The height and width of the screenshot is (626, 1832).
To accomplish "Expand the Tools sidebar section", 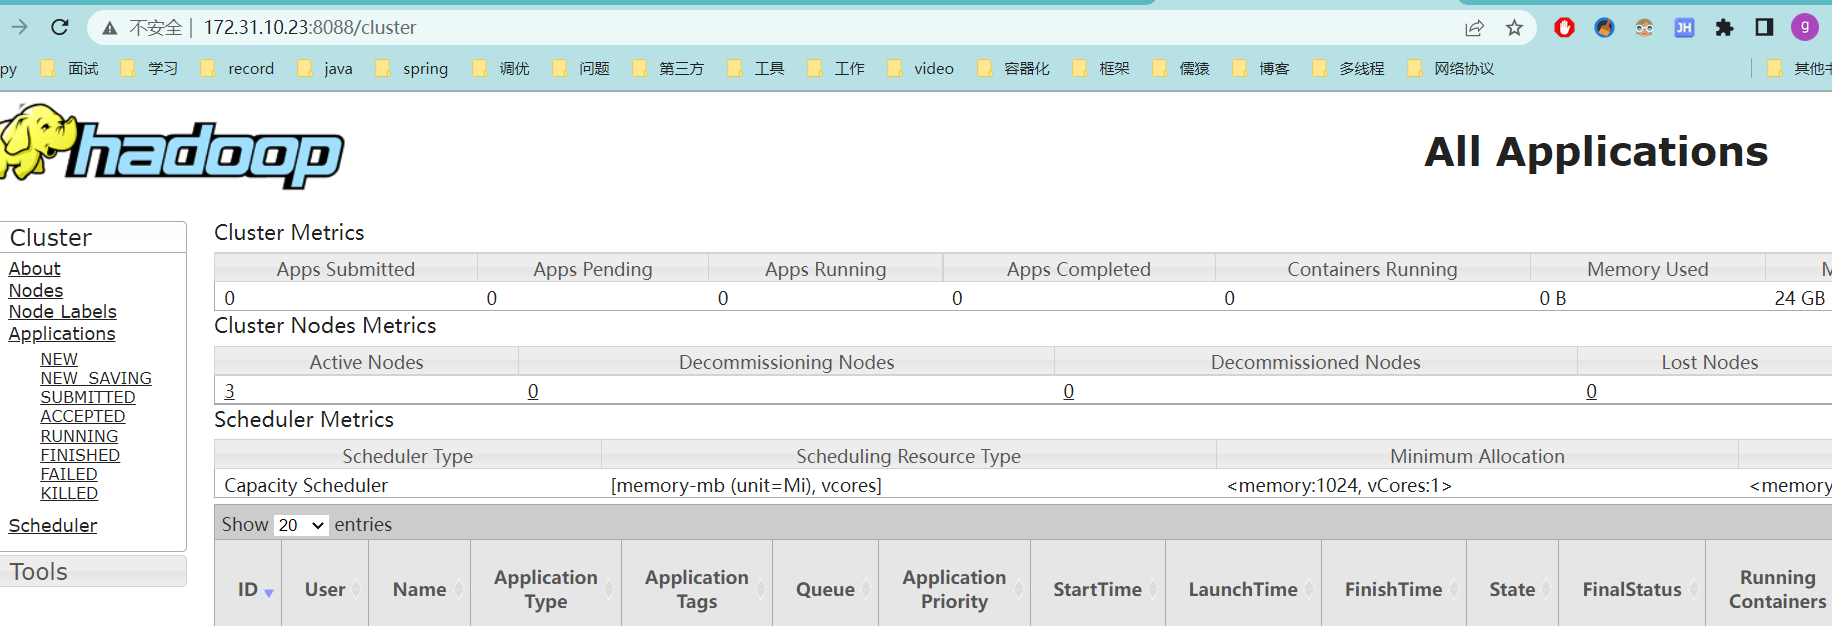I will [93, 572].
